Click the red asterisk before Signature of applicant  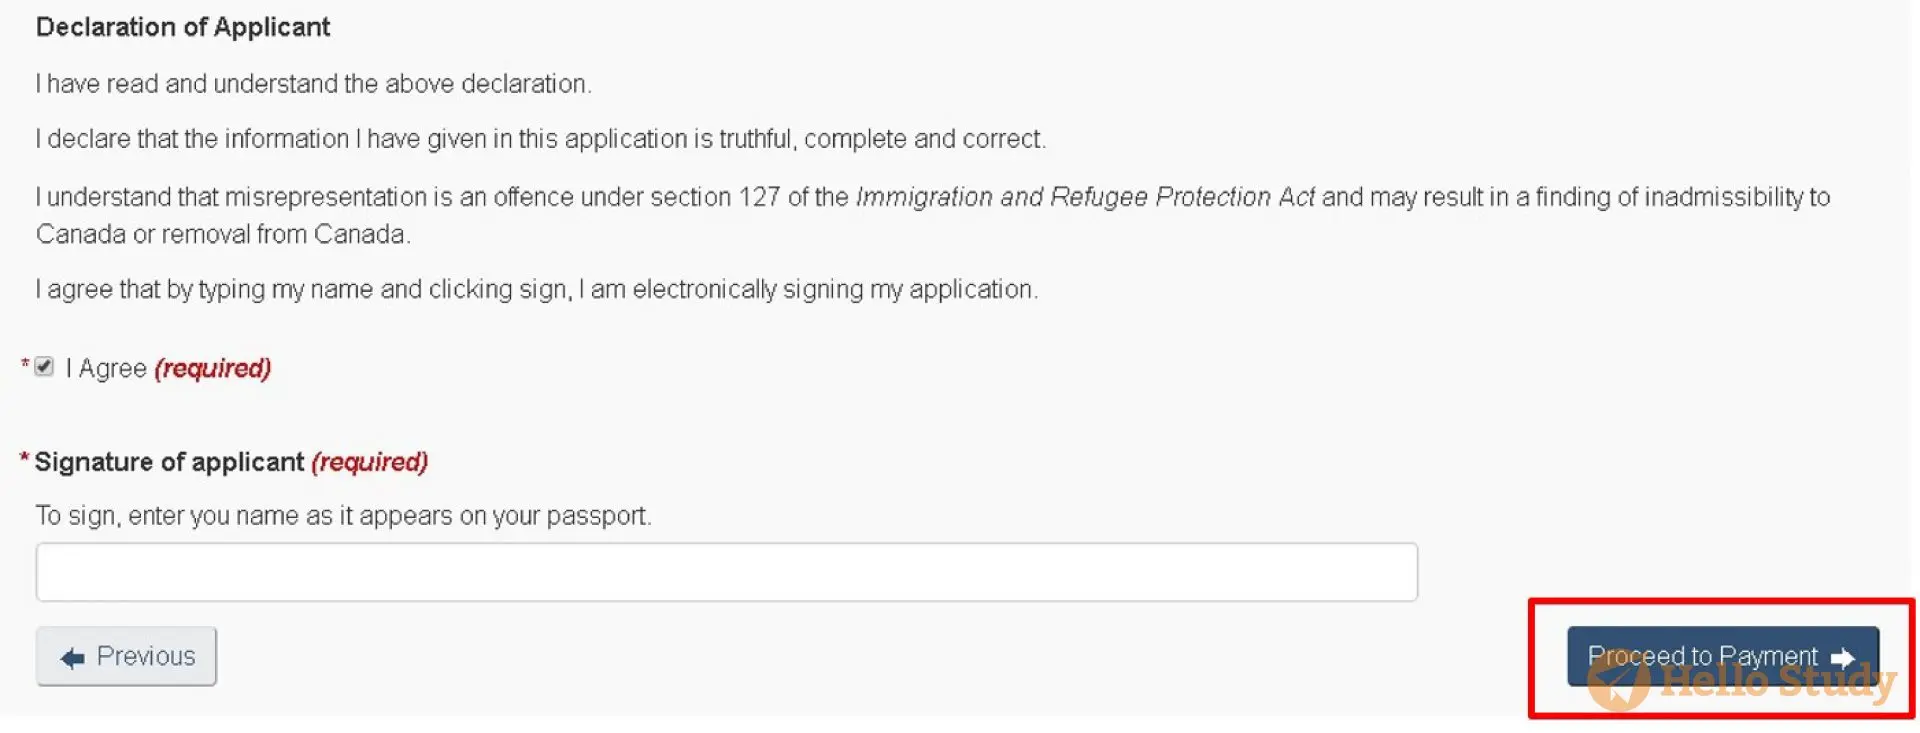(24, 457)
